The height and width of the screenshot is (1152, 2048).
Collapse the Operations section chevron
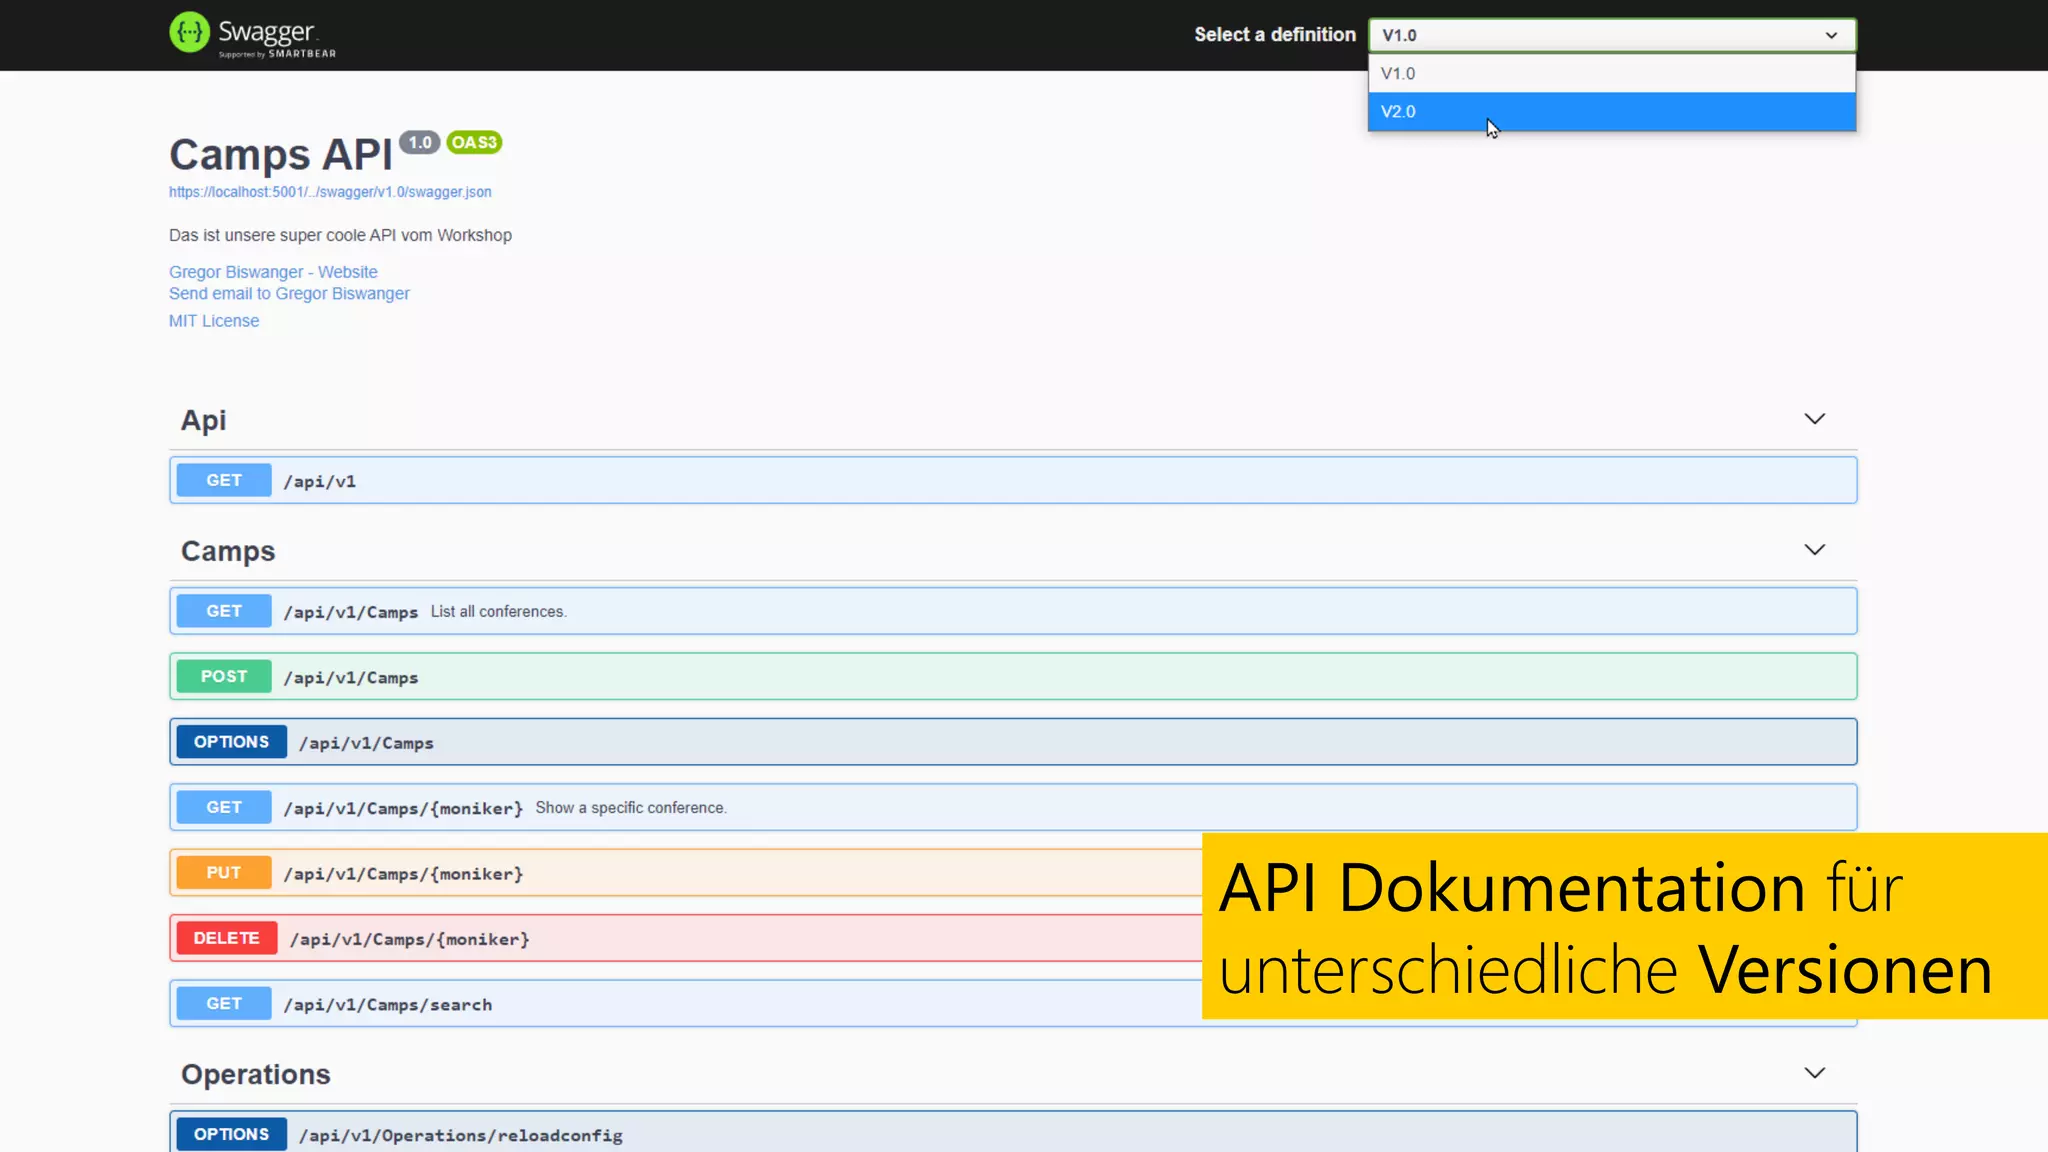point(1814,1073)
